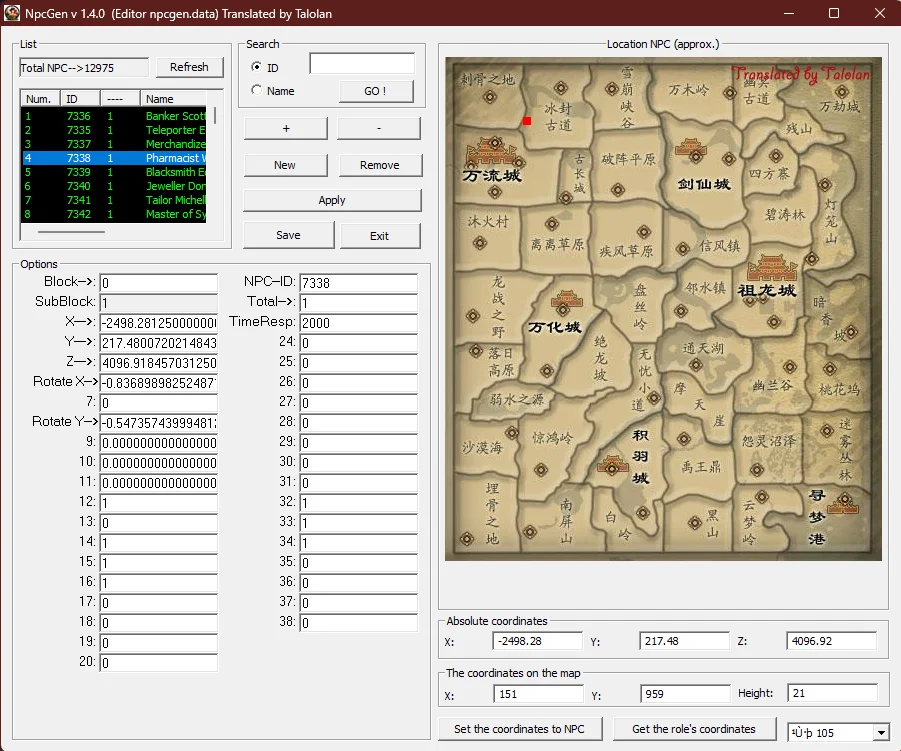Click the NPC list horizontal scrollbar

71,232
